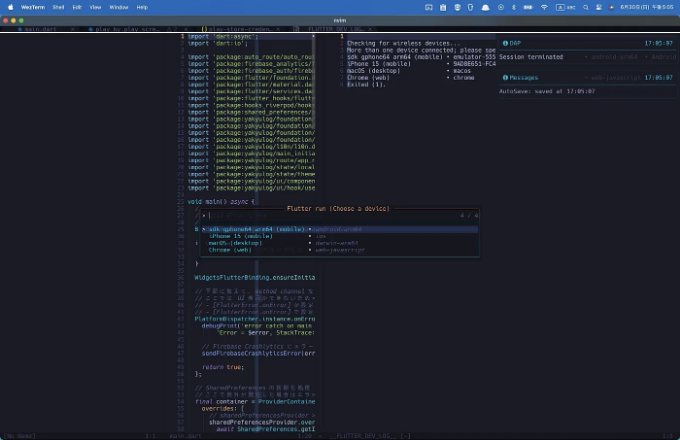Viewport: 680px width, 440px height.
Task: Open the Control Center icon
Action: tap(598, 7)
